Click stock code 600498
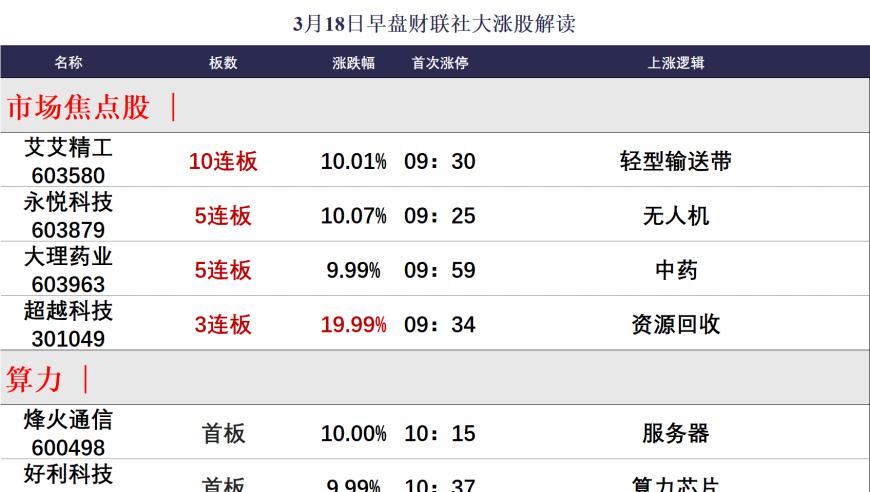This screenshot has height=492, width=870. click(x=68, y=448)
